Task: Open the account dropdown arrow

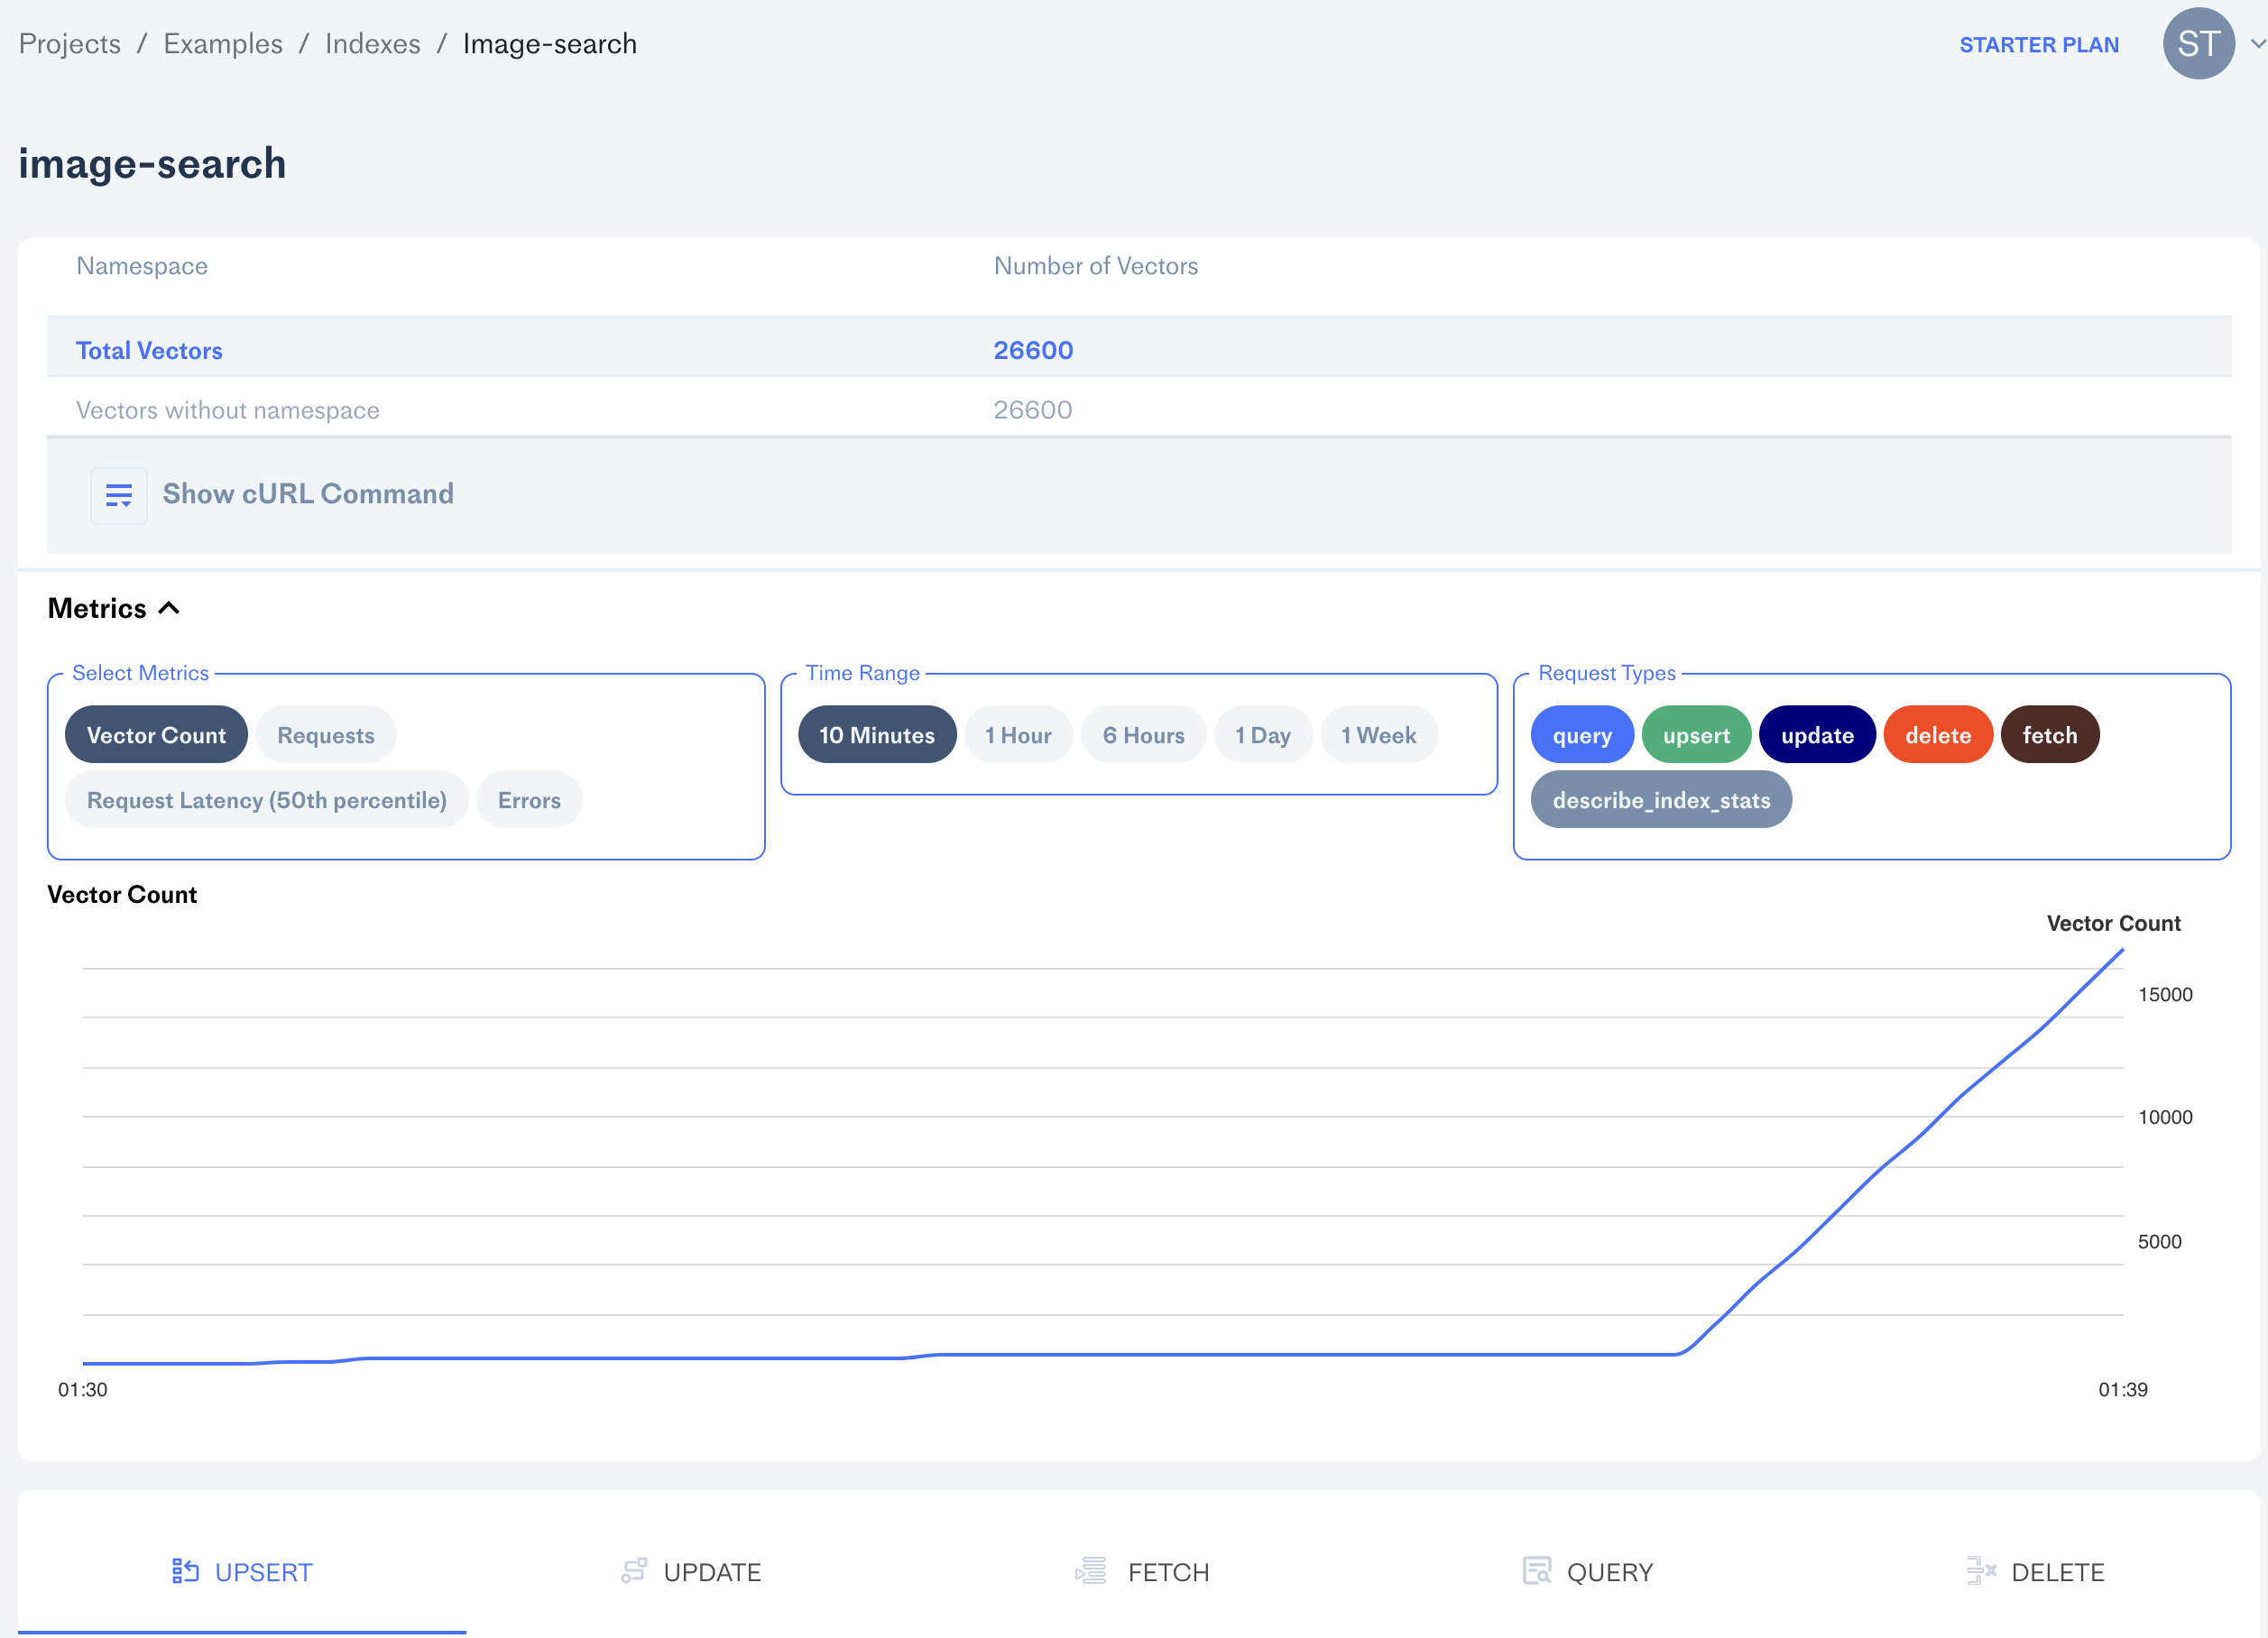Action: pyautogui.click(x=2257, y=44)
